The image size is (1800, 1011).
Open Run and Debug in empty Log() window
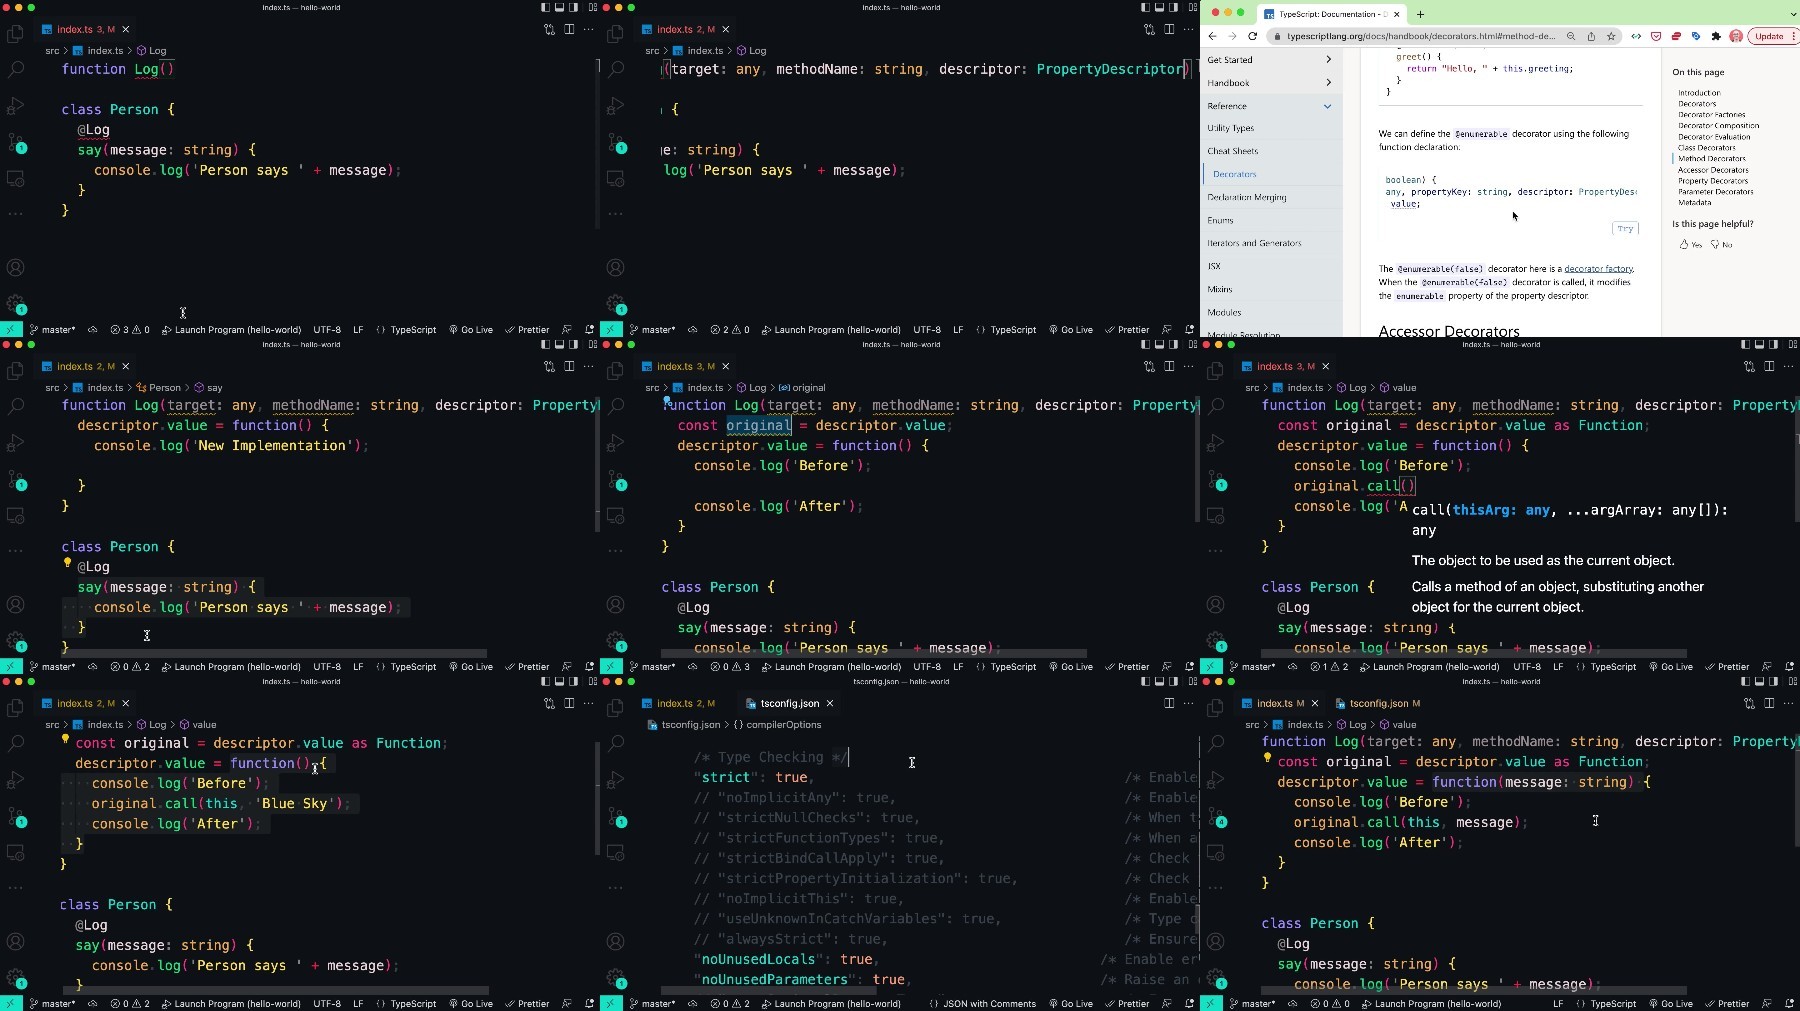coord(15,106)
